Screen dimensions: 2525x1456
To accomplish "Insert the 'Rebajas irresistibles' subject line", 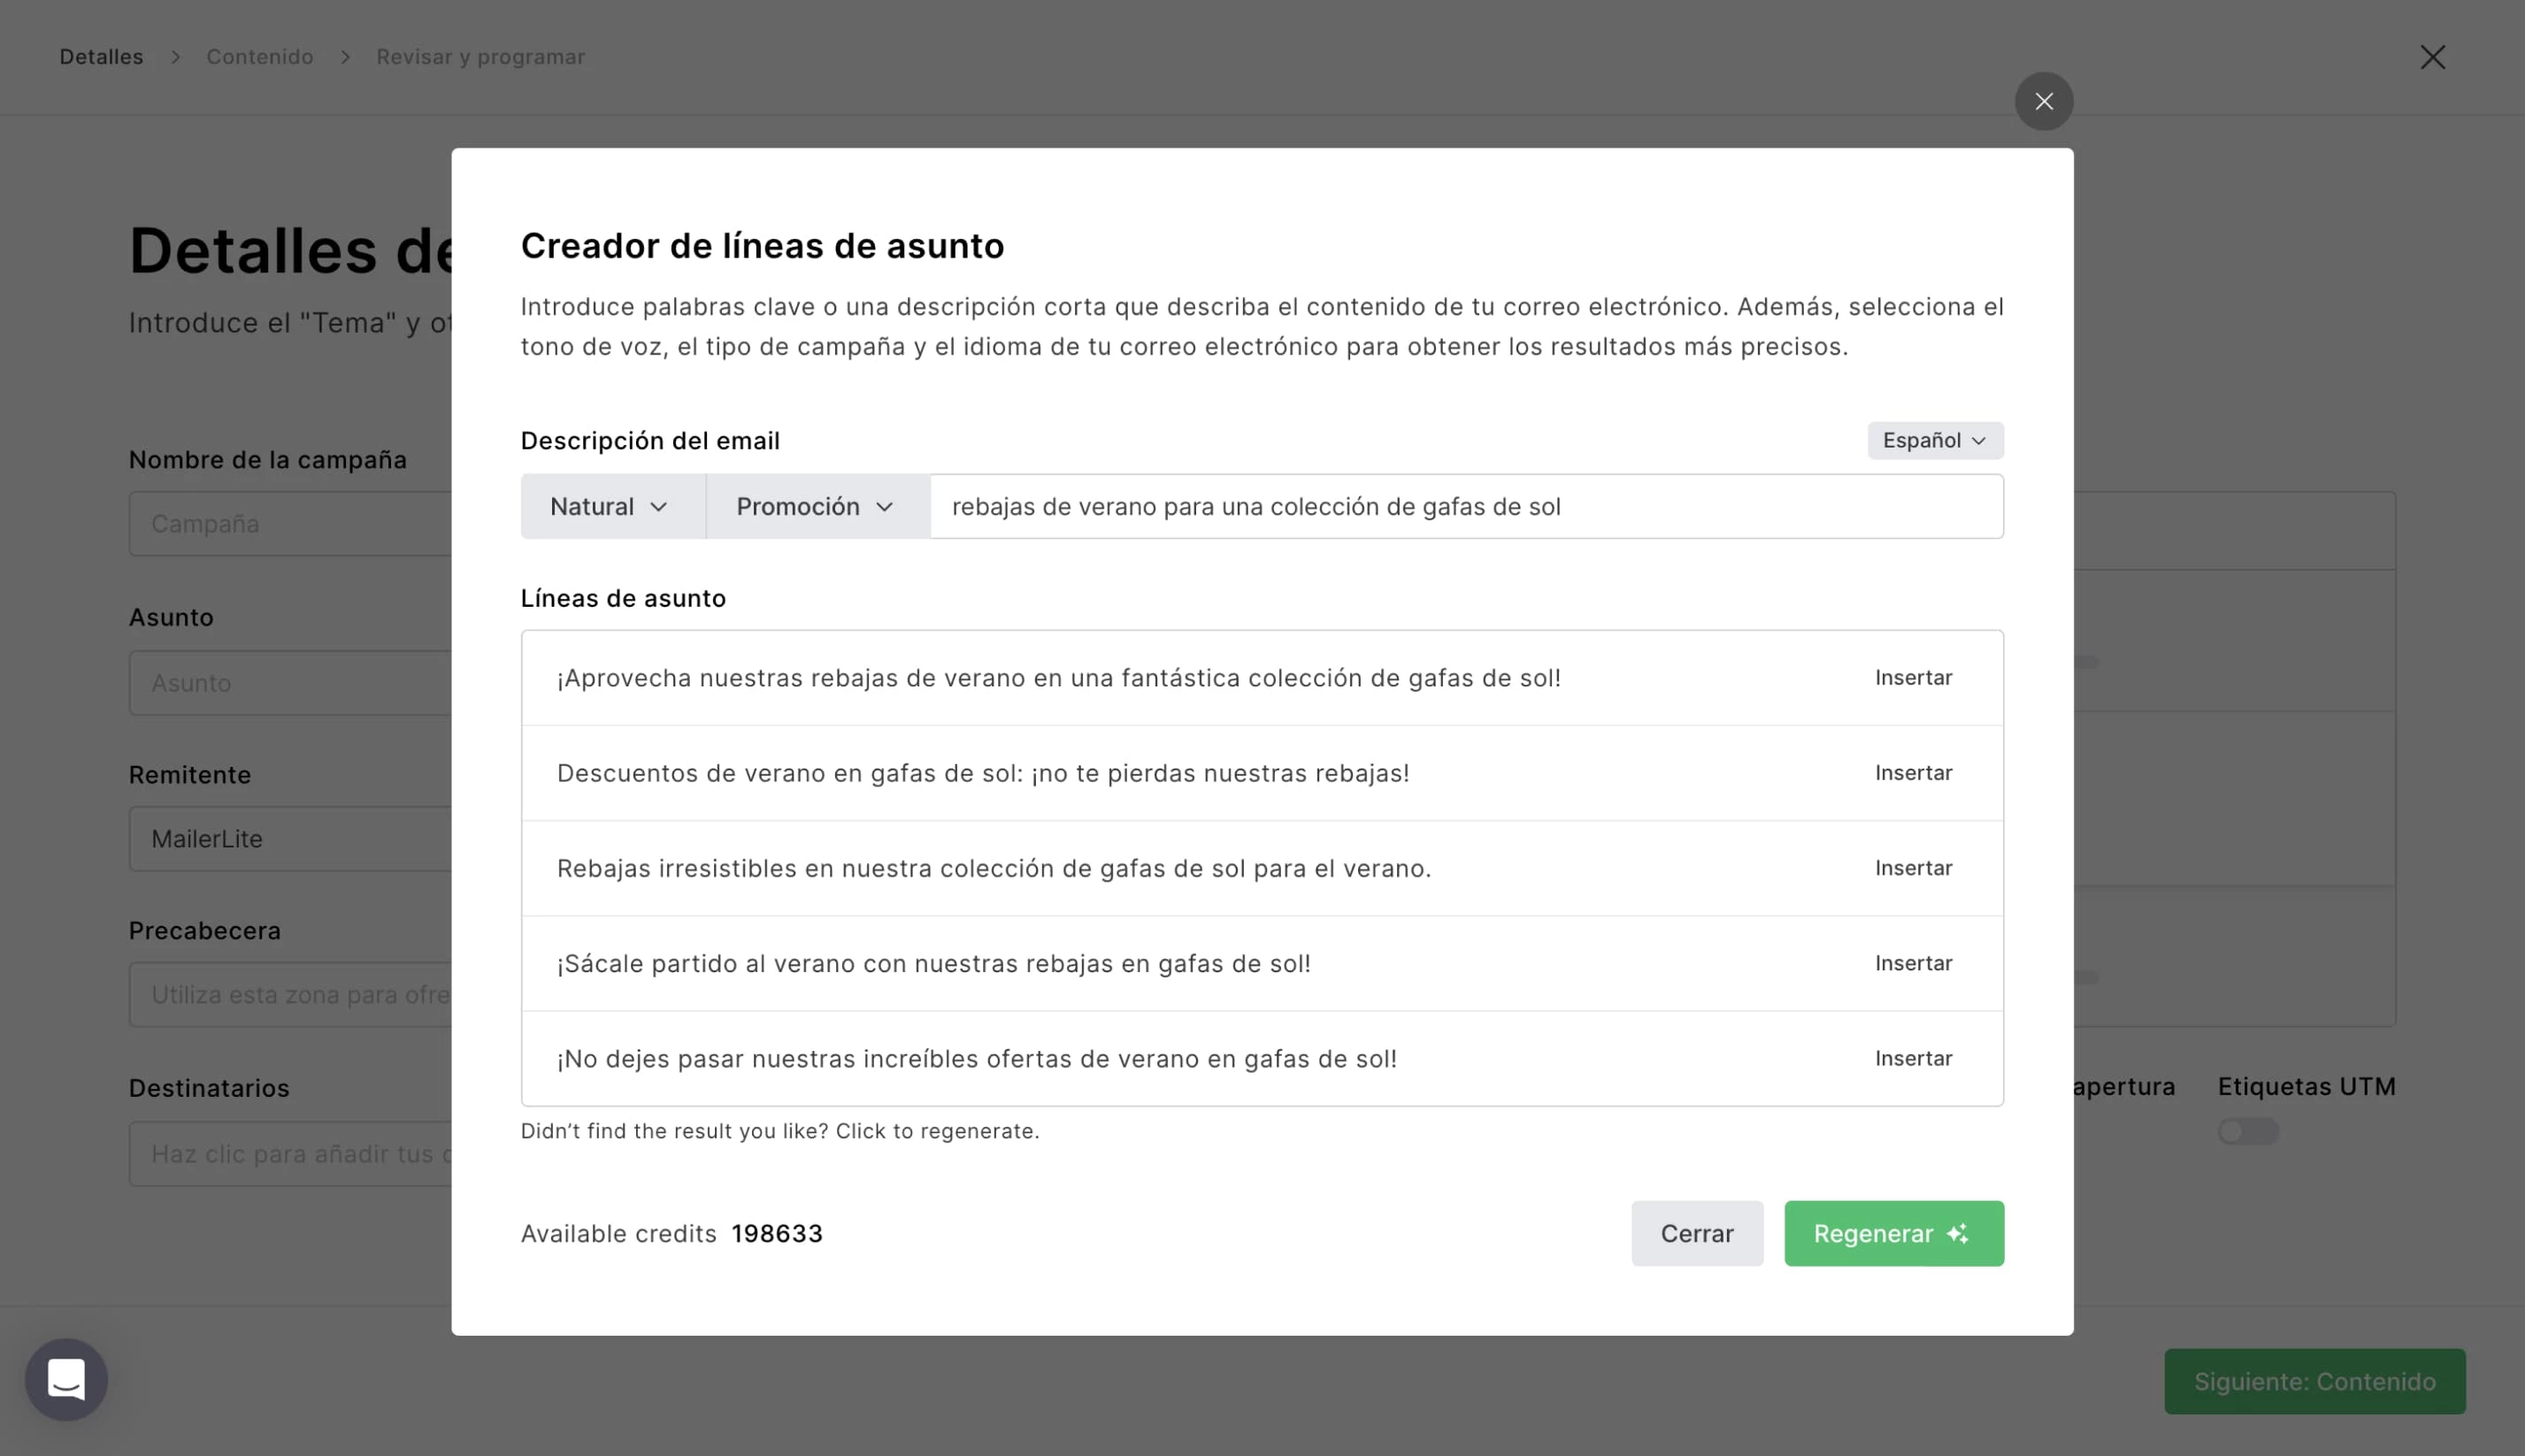I will [x=1912, y=867].
